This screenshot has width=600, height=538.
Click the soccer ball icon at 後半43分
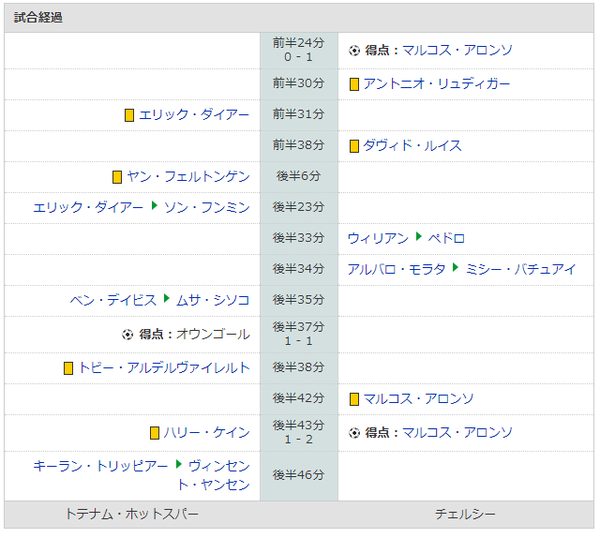[354, 433]
